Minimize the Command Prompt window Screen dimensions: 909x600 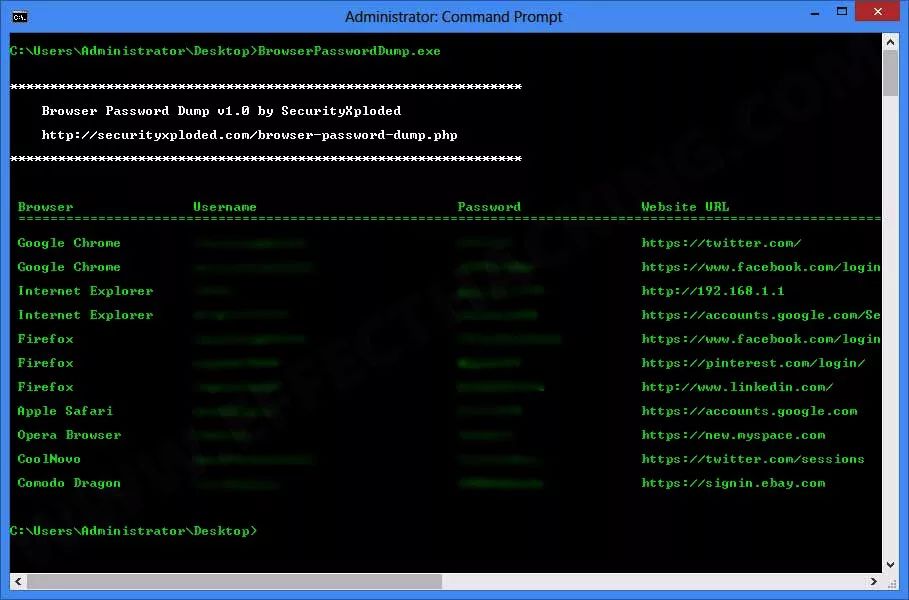(x=815, y=13)
